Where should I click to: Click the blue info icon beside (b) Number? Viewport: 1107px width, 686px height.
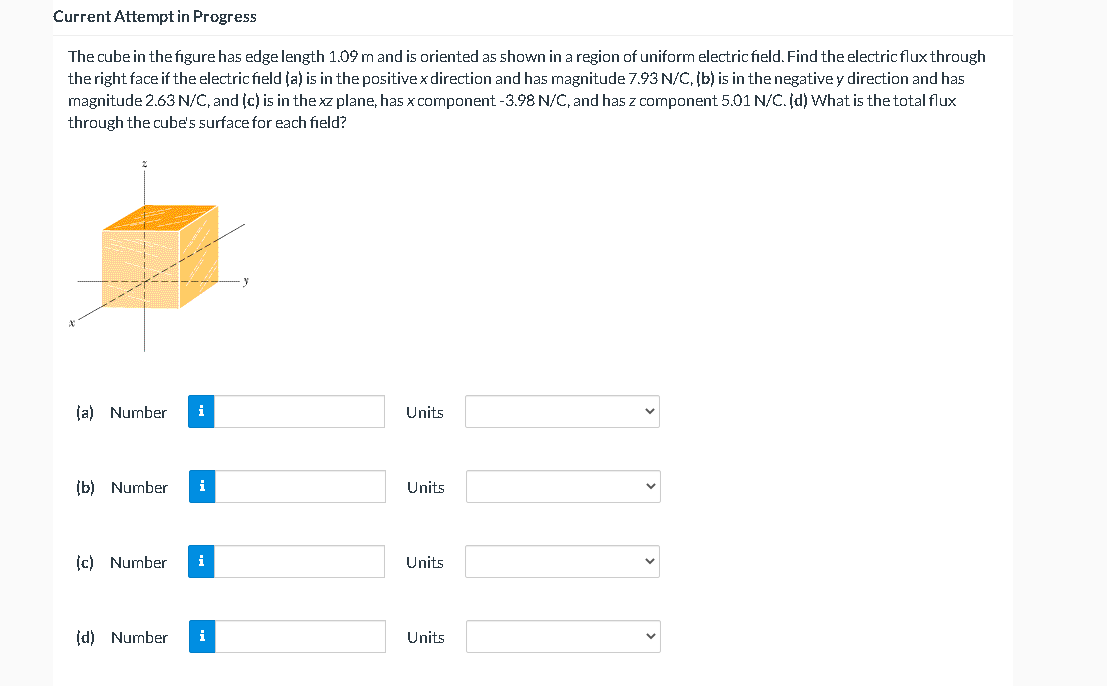pyautogui.click(x=202, y=487)
